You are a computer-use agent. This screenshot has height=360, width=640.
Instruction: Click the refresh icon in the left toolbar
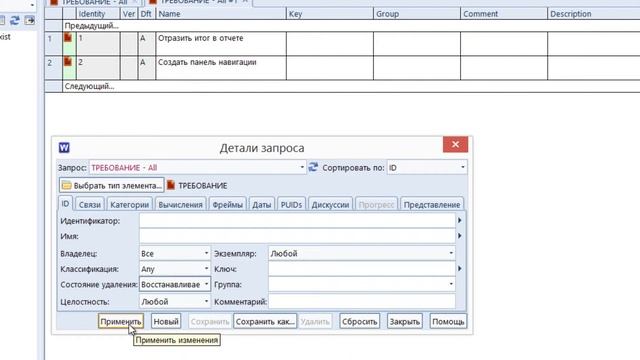[15, 20]
